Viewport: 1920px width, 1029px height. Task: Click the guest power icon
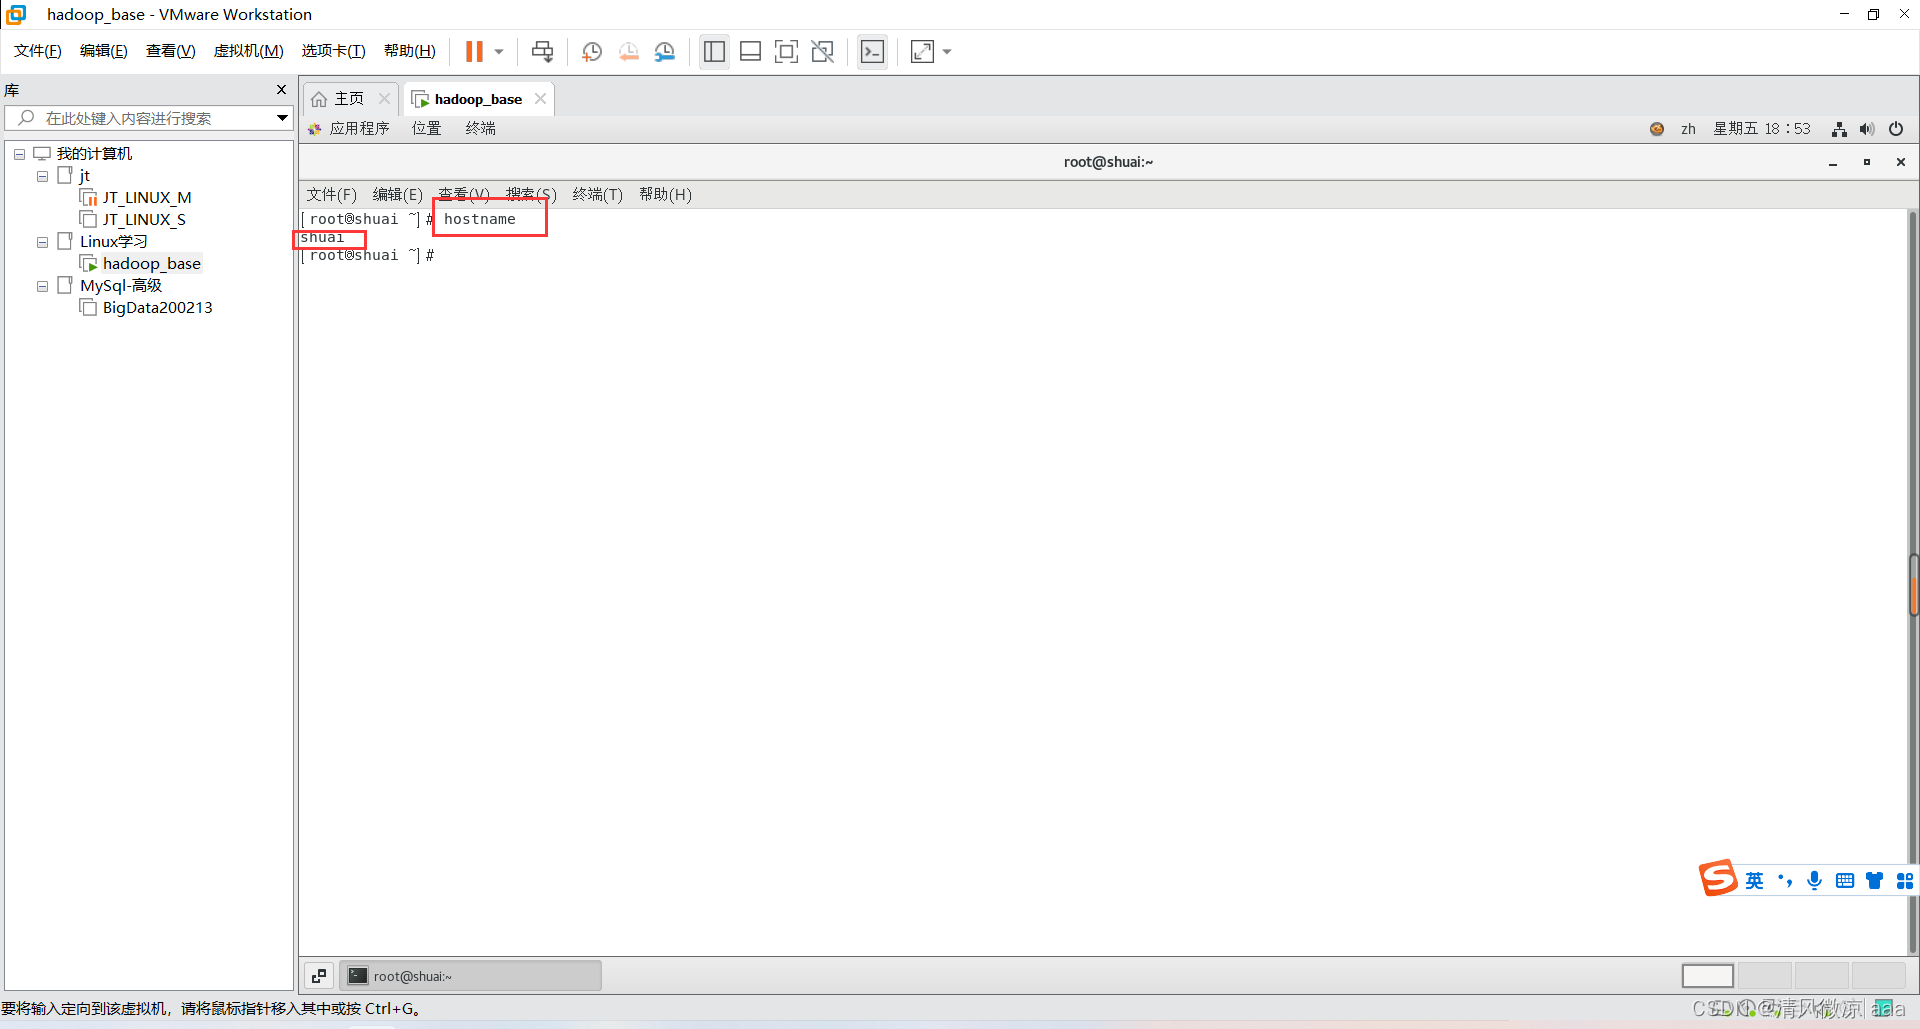tap(1896, 129)
